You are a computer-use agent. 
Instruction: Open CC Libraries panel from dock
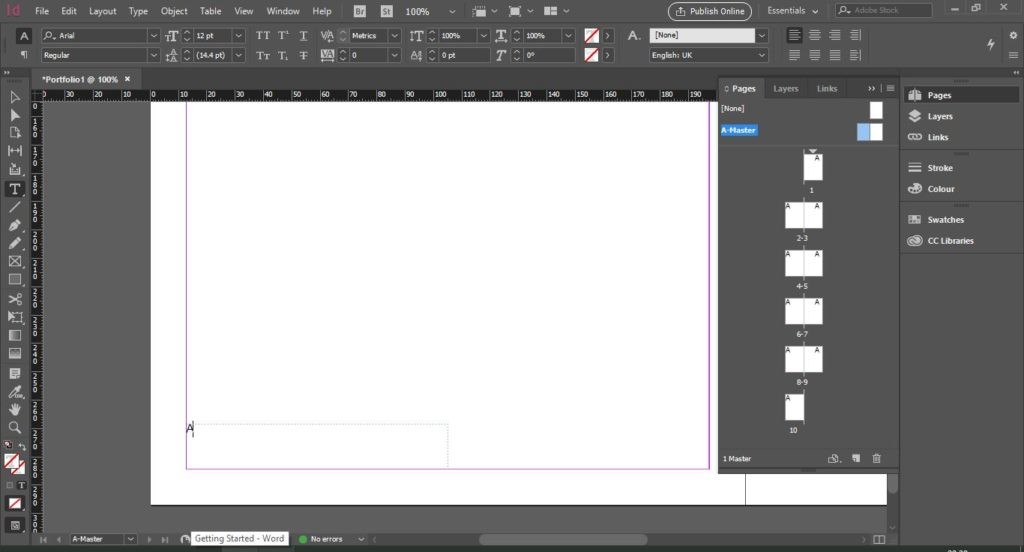pyautogui.click(x=950, y=240)
